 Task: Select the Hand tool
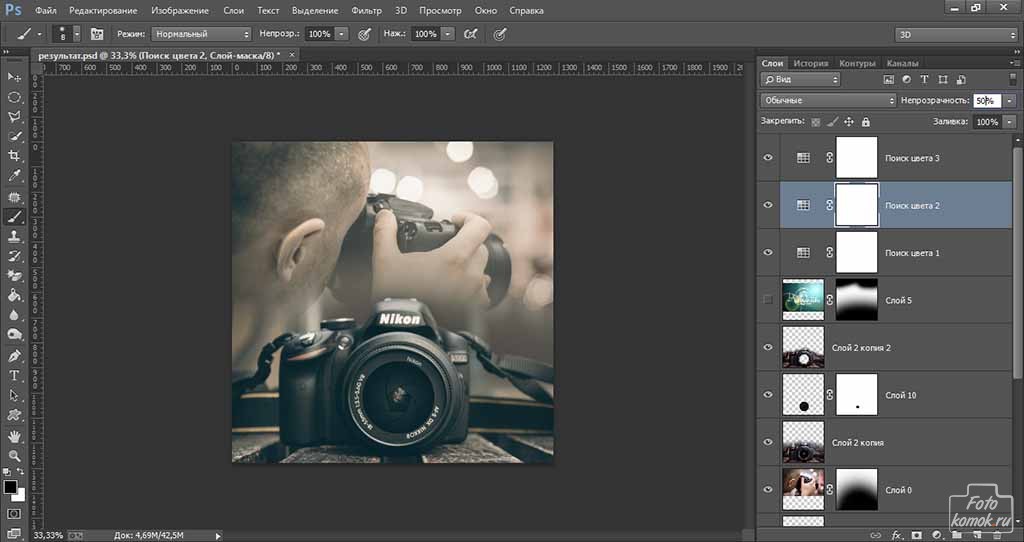(x=14, y=436)
